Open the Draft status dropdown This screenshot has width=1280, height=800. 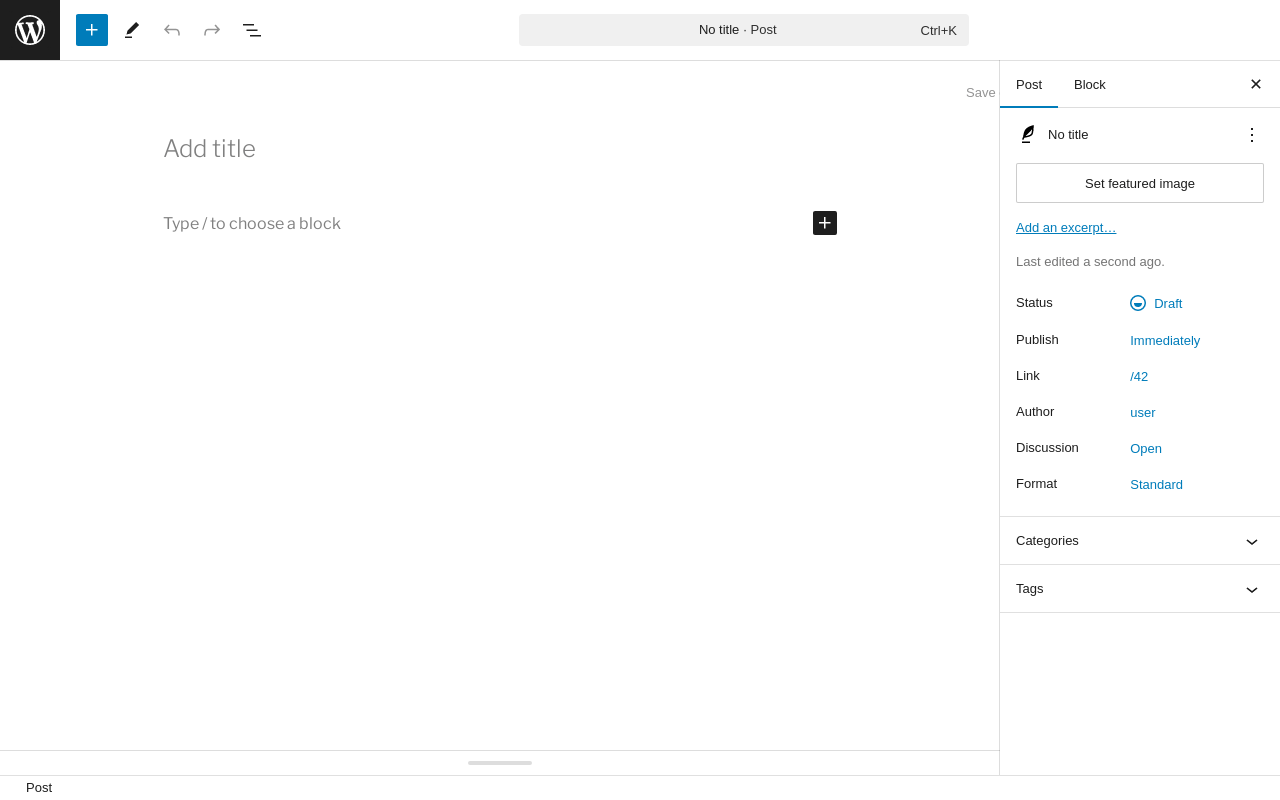click(x=1157, y=303)
